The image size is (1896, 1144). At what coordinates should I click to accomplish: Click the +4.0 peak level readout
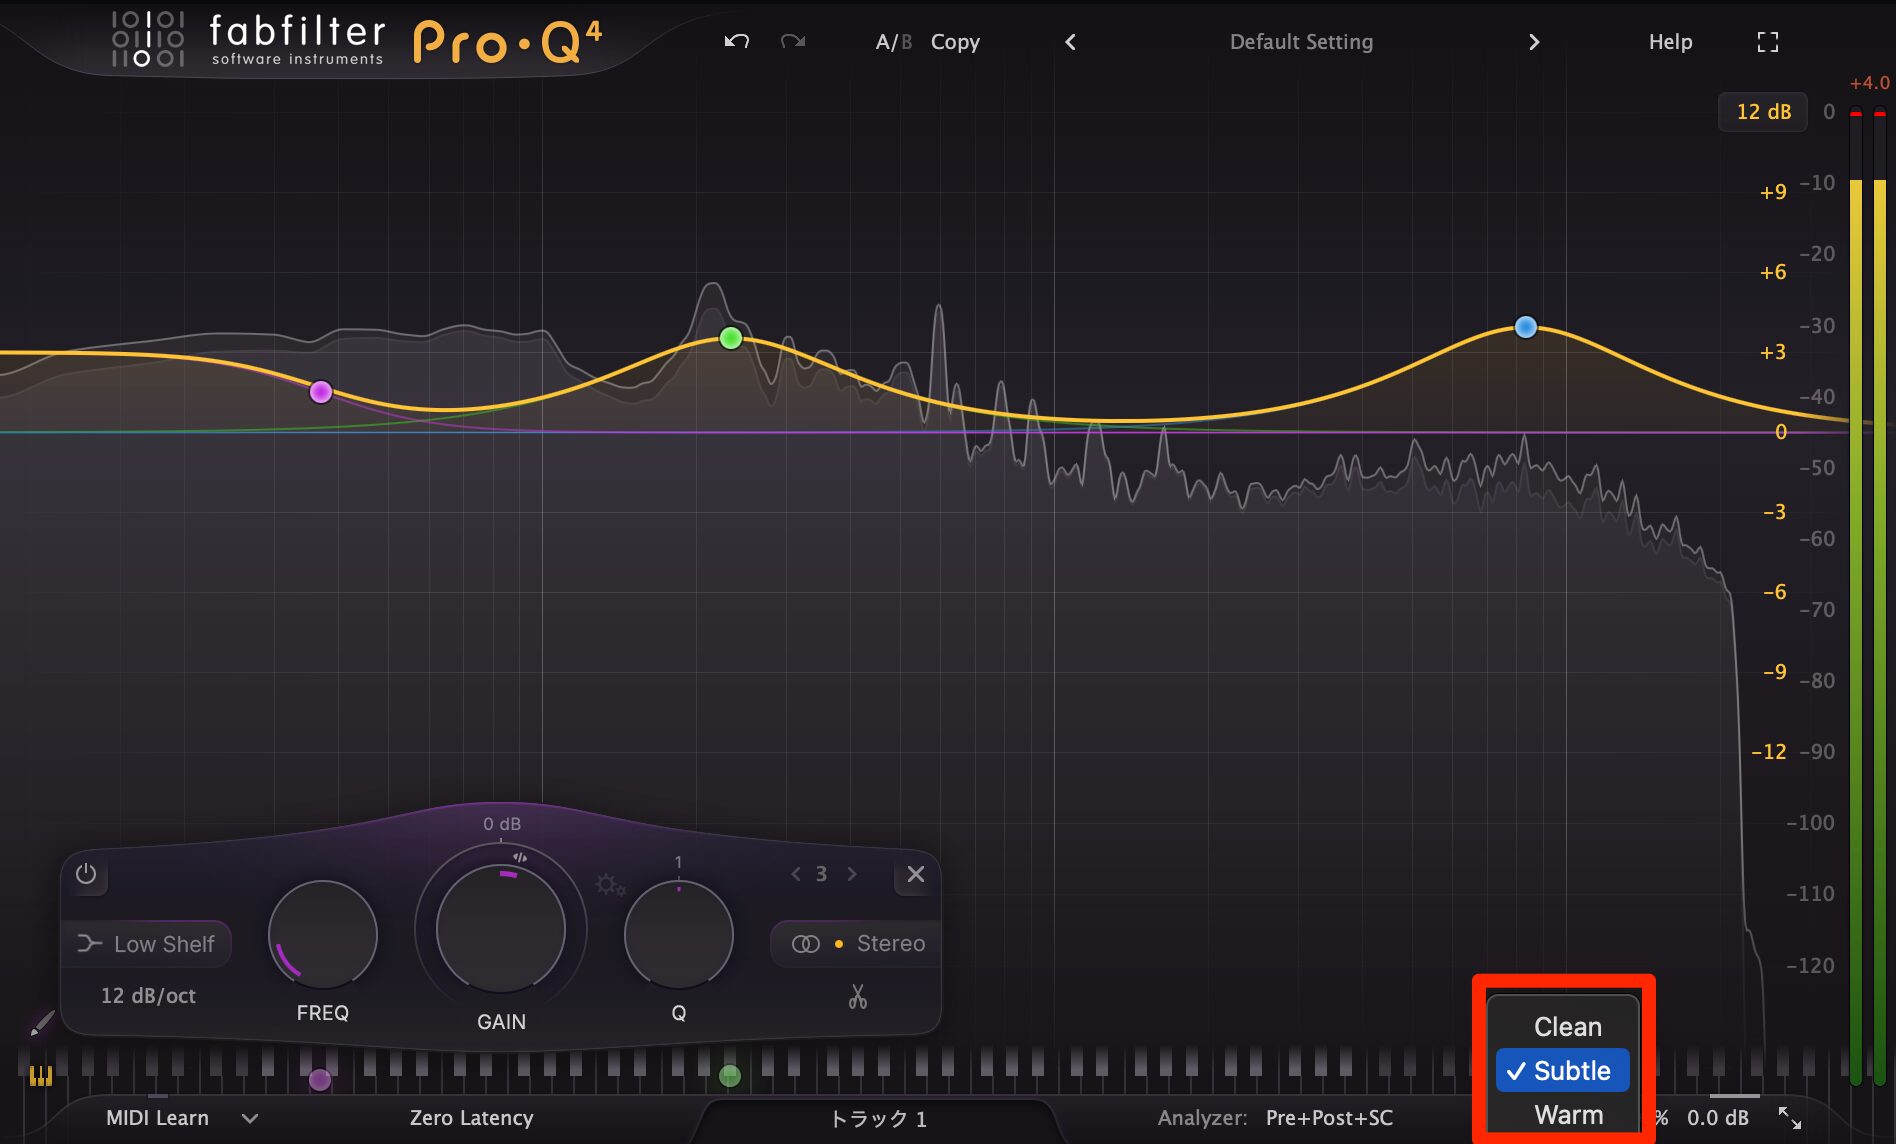click(x=1869, y=83)
